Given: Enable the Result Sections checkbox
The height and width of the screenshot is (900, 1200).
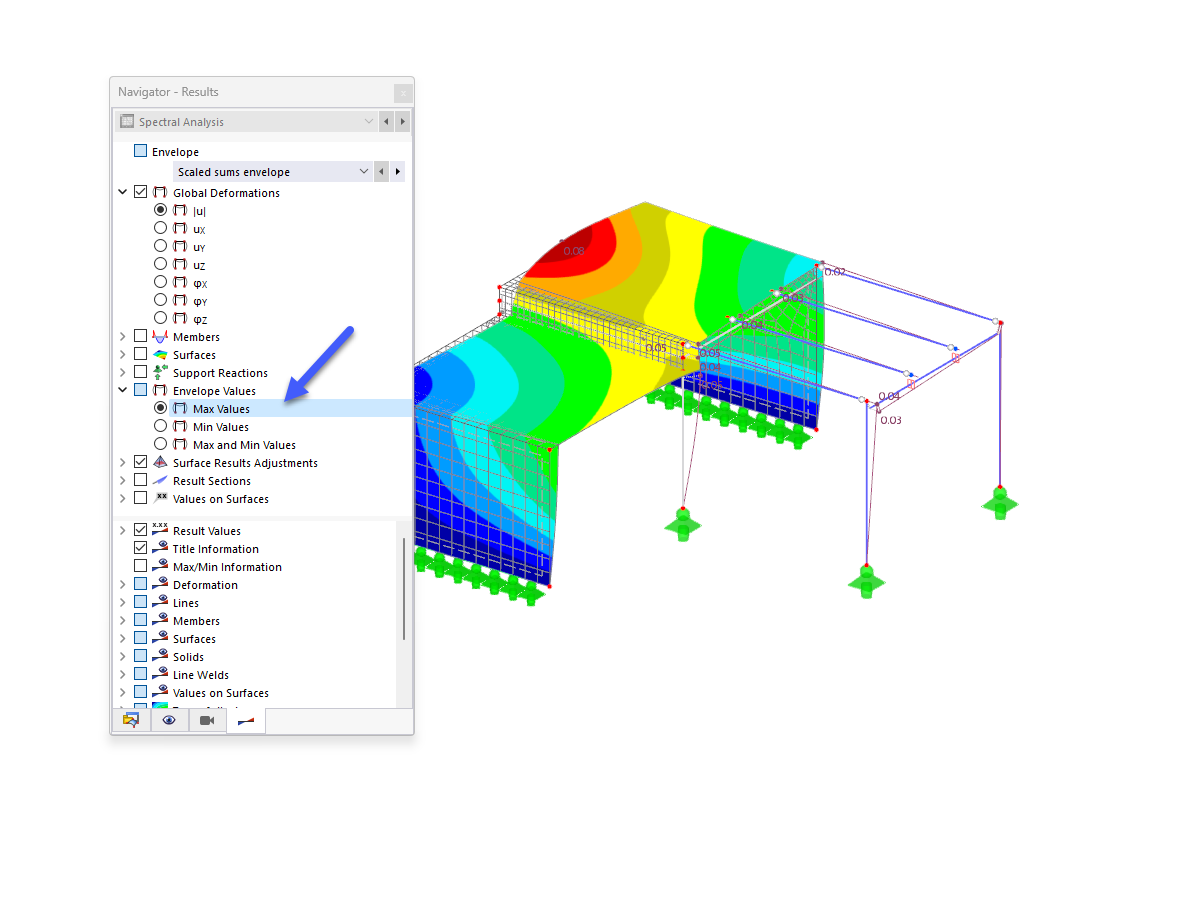Looking at the screenshot, I should click(x=140, y=481).
